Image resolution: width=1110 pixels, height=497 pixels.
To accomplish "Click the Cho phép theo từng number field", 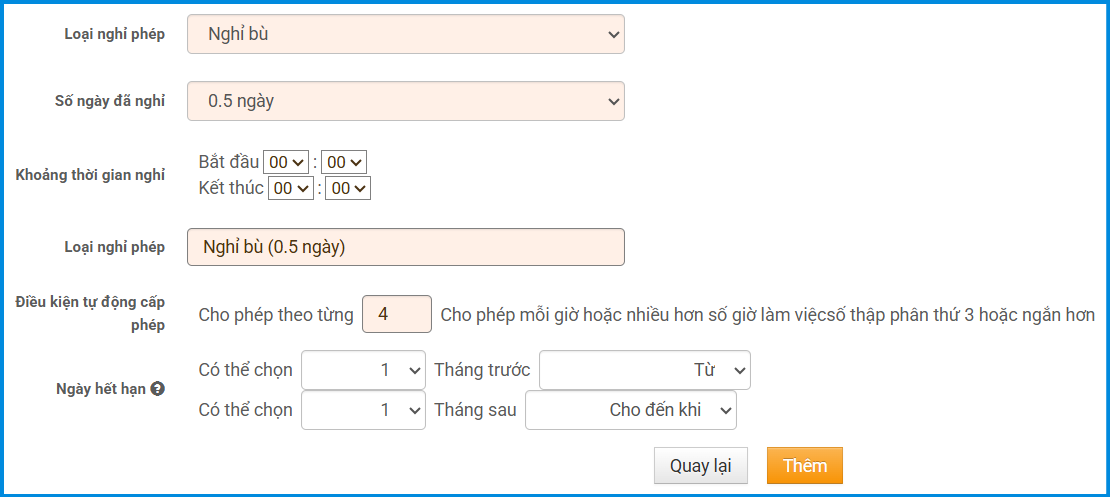I will [x=396, y=315].
